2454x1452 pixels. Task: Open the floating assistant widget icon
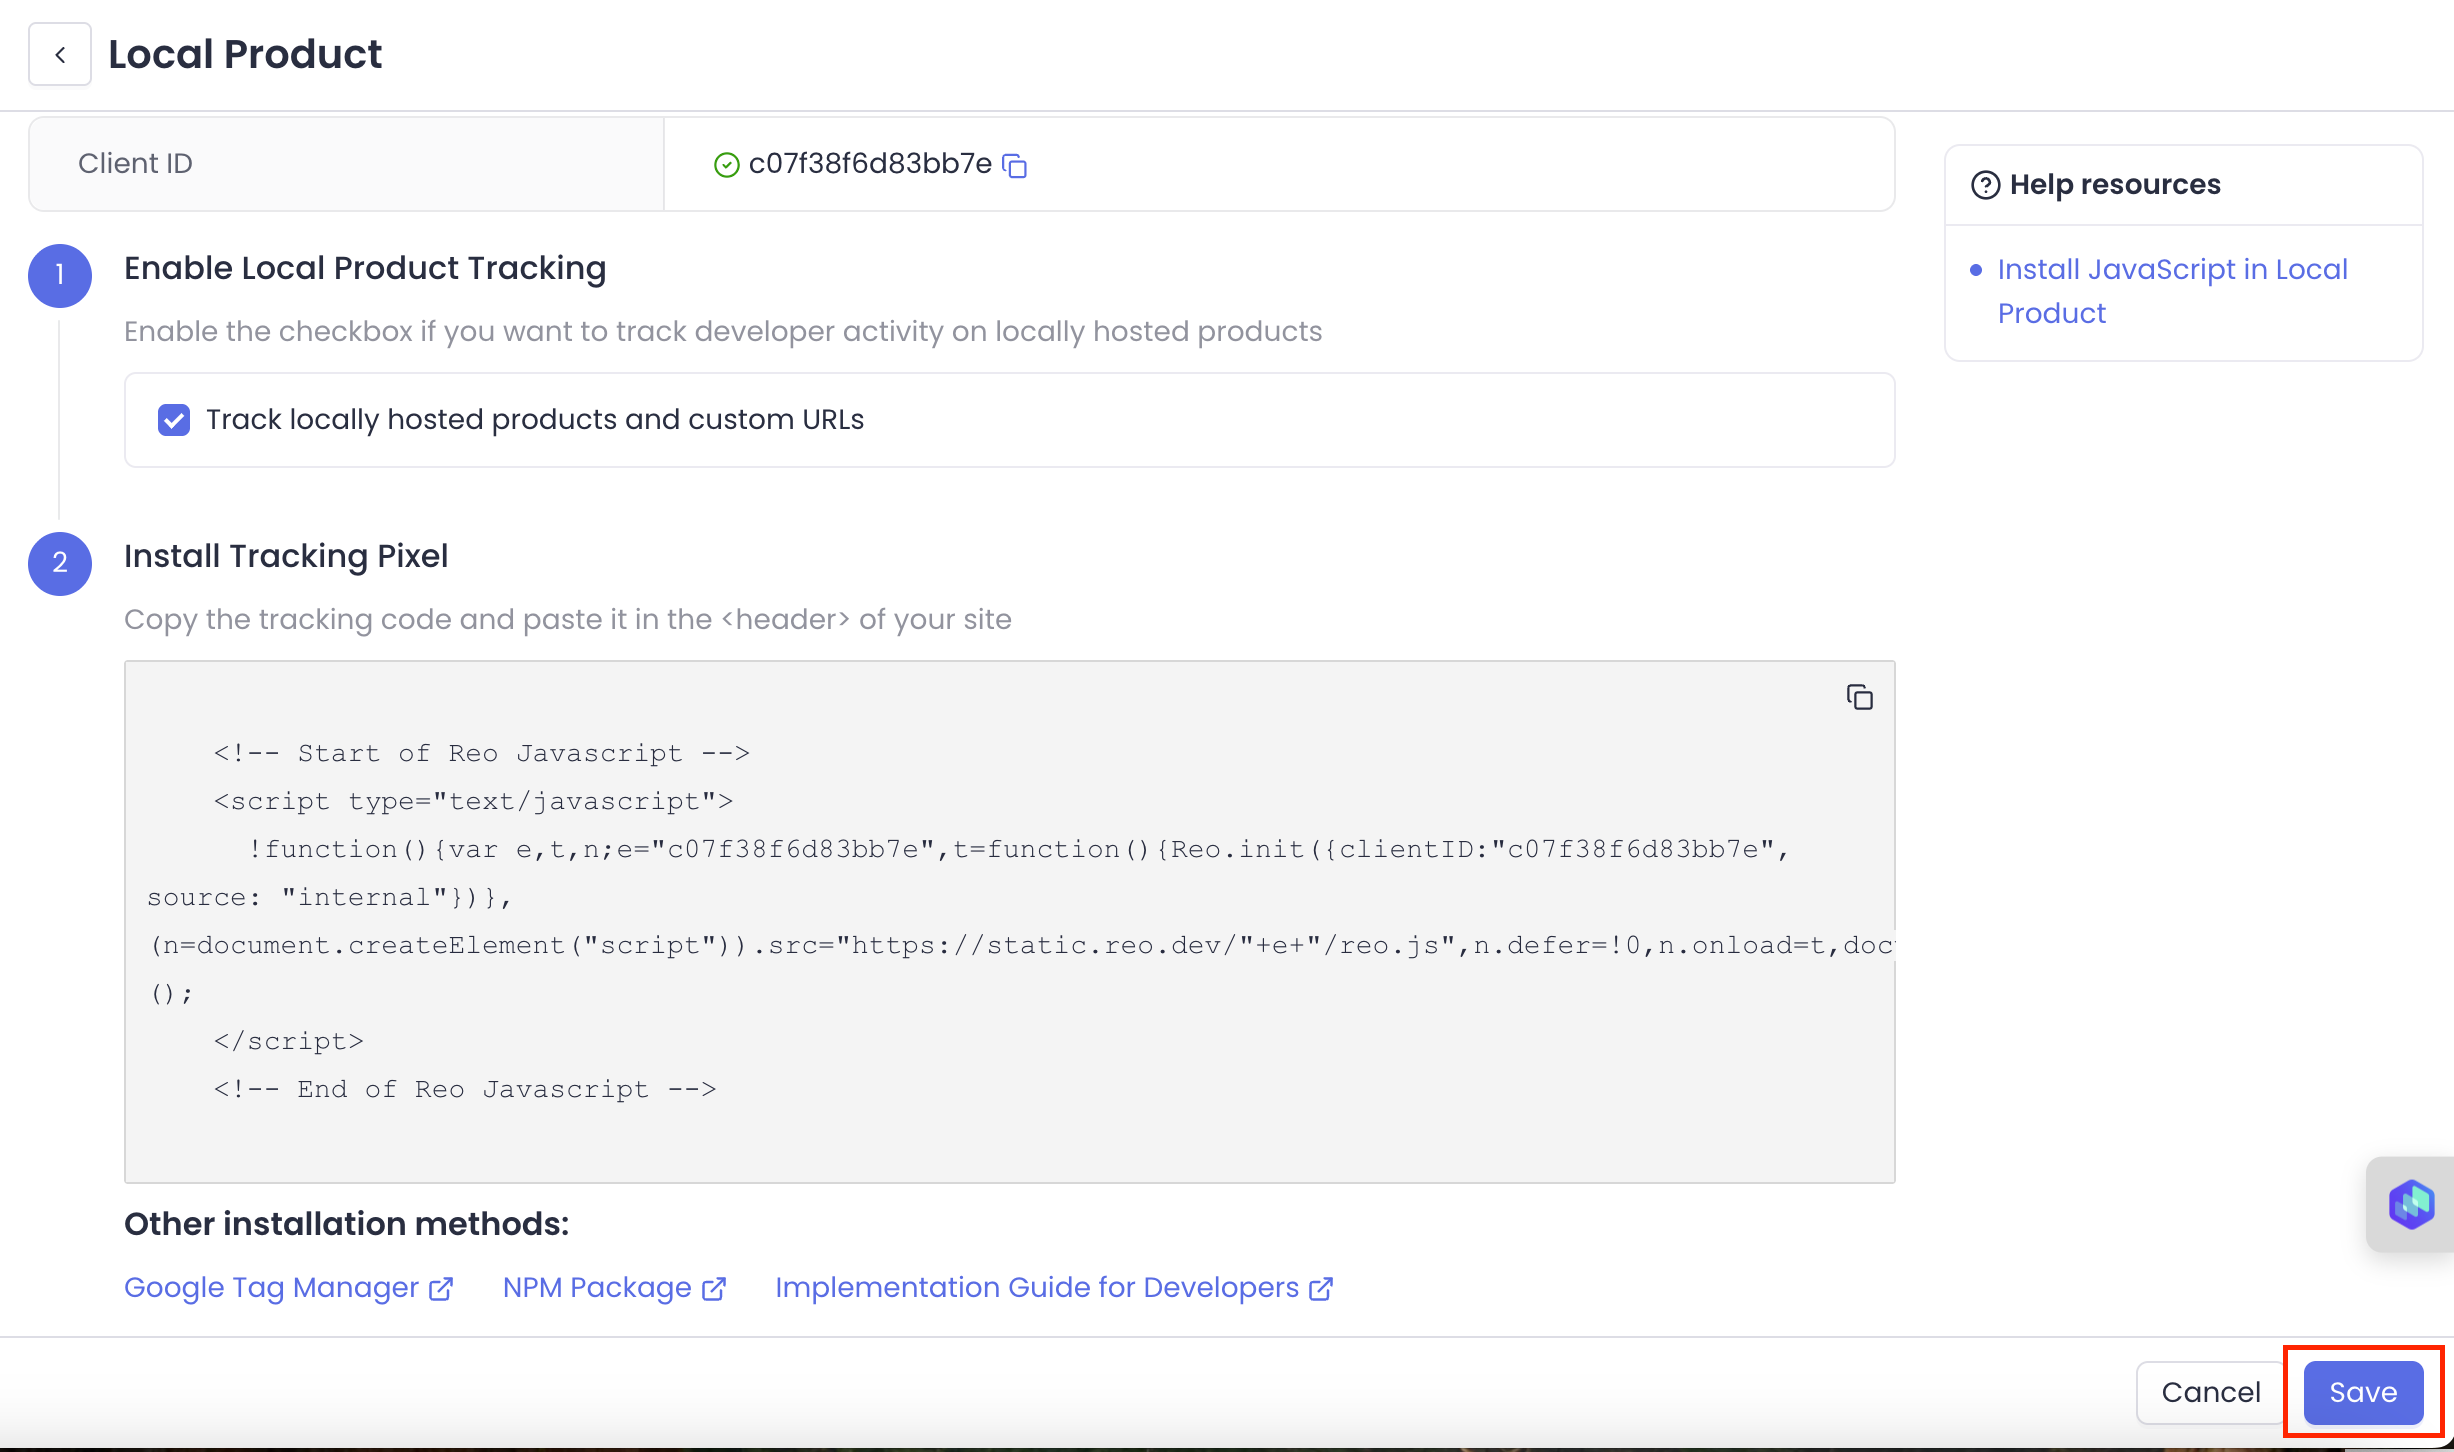click(x=2411, y=1203)
